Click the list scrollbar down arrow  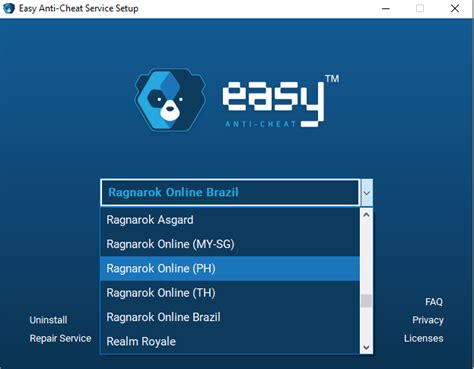366,348
